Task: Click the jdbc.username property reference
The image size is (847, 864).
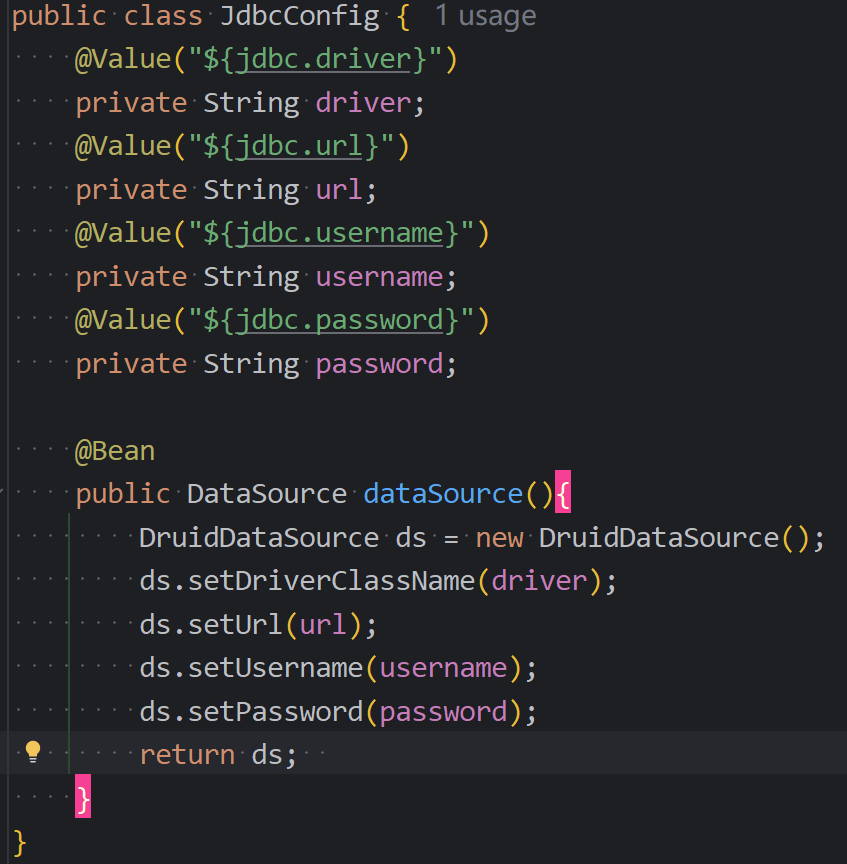Action: coord(339,233)
